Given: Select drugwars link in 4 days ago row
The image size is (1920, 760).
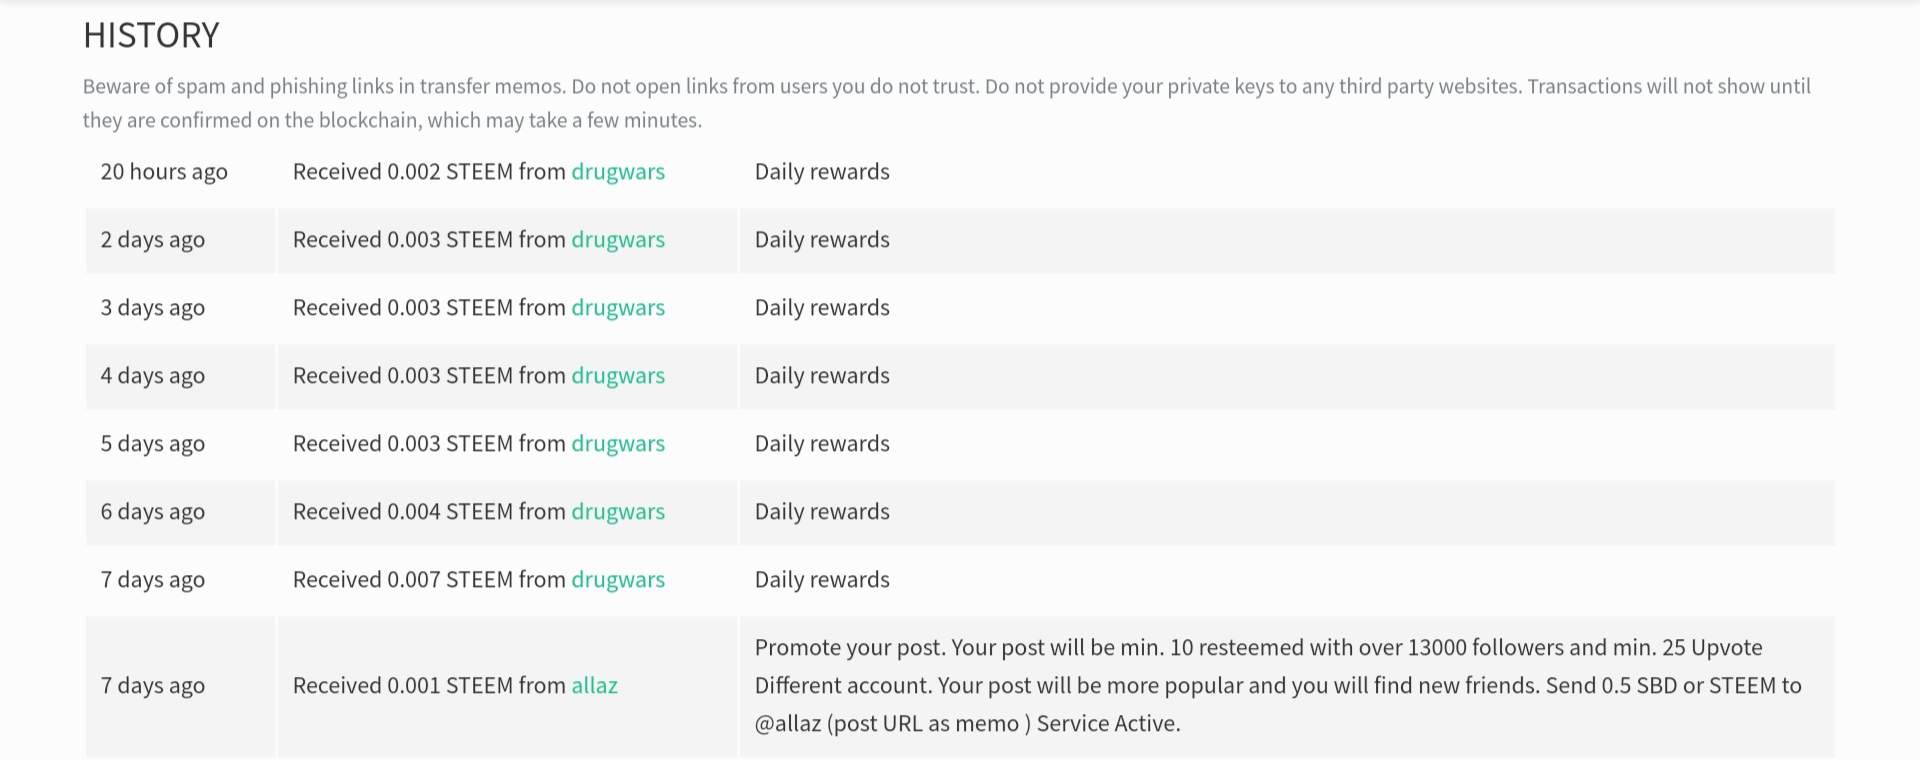Looking at the screenshot, I should (617, 376).
